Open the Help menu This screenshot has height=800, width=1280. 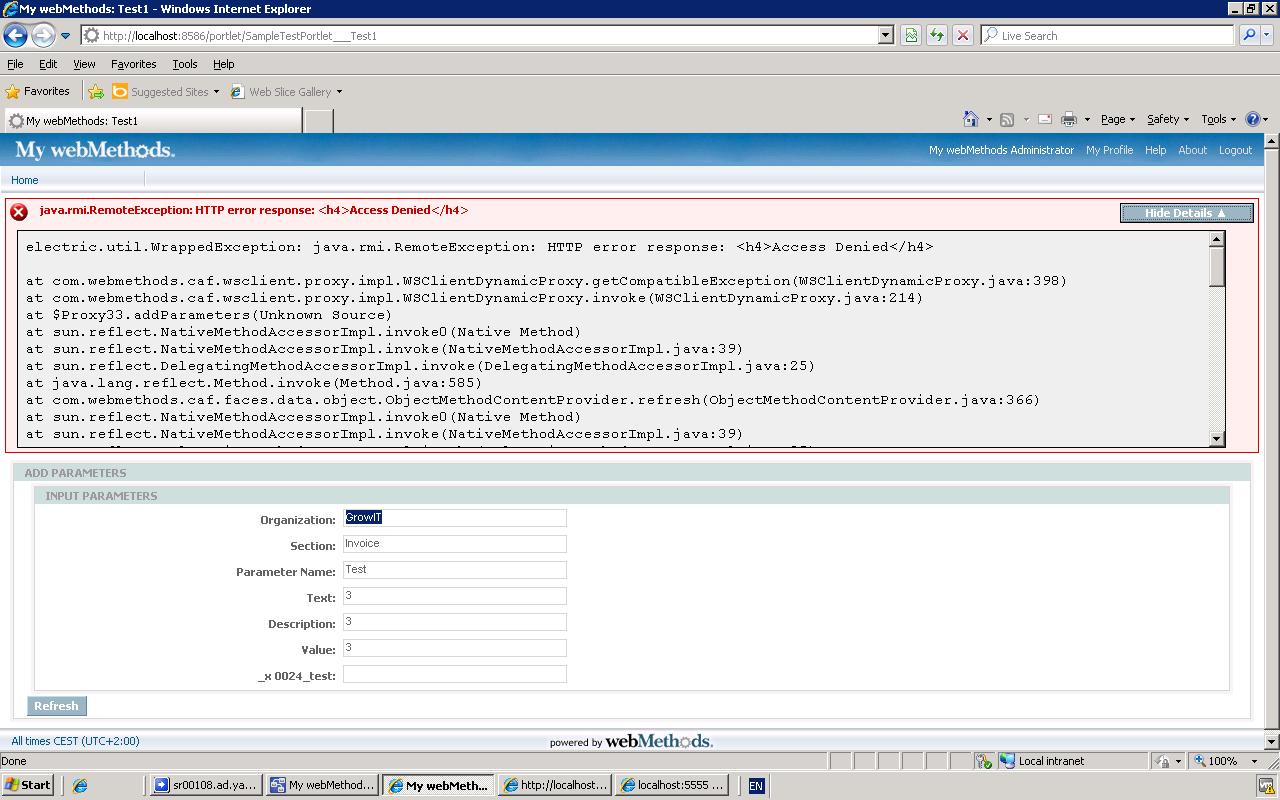[224, 64]
